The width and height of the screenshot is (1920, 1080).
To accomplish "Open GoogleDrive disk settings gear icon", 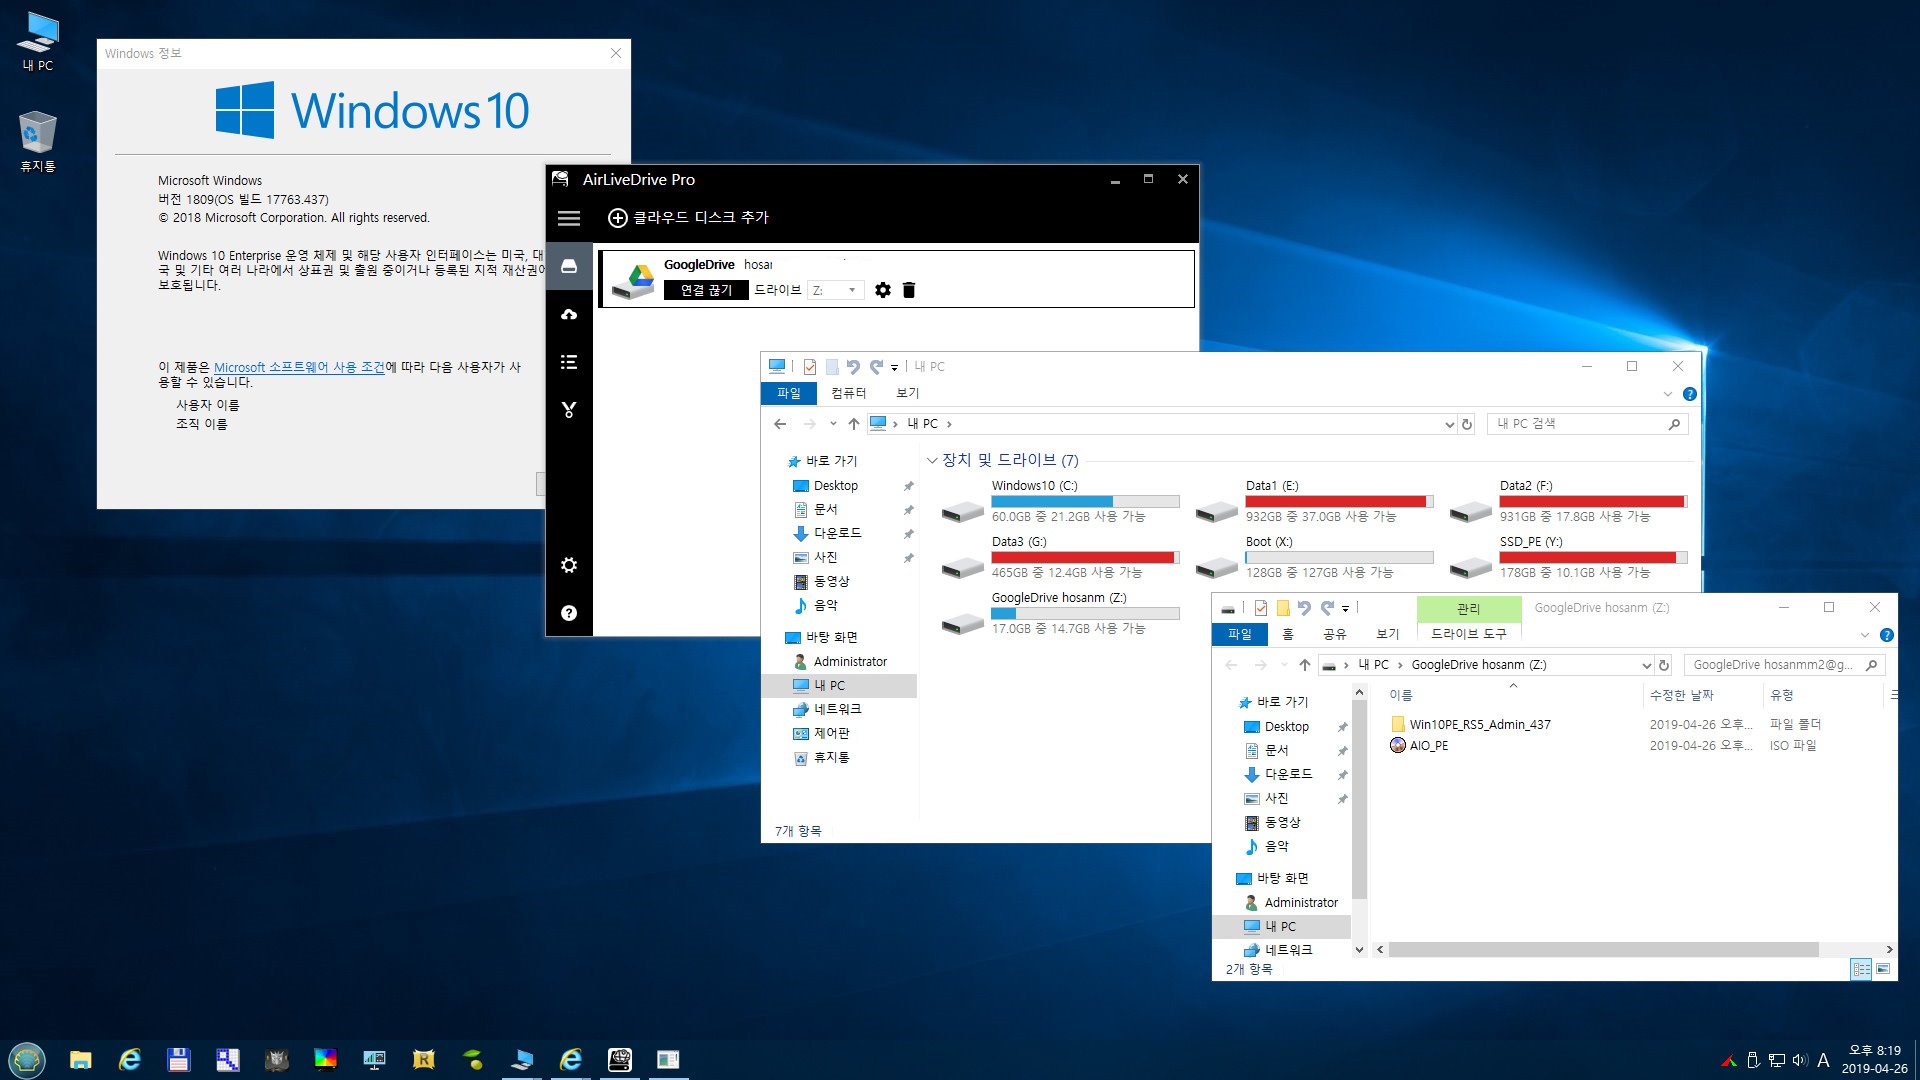I will coord(883,290).
